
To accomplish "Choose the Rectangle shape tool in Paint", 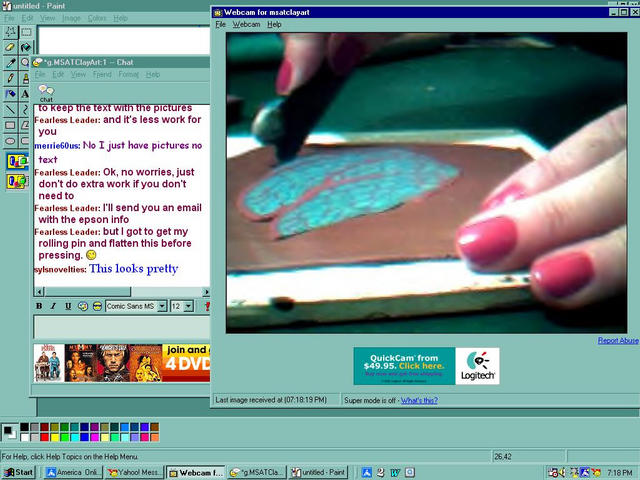I will [10, 125].
